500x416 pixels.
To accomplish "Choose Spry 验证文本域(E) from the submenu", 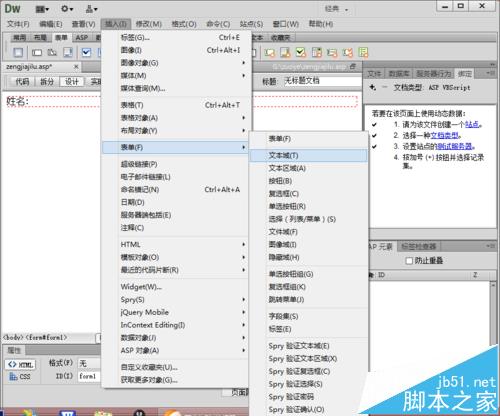I will 308,346.
